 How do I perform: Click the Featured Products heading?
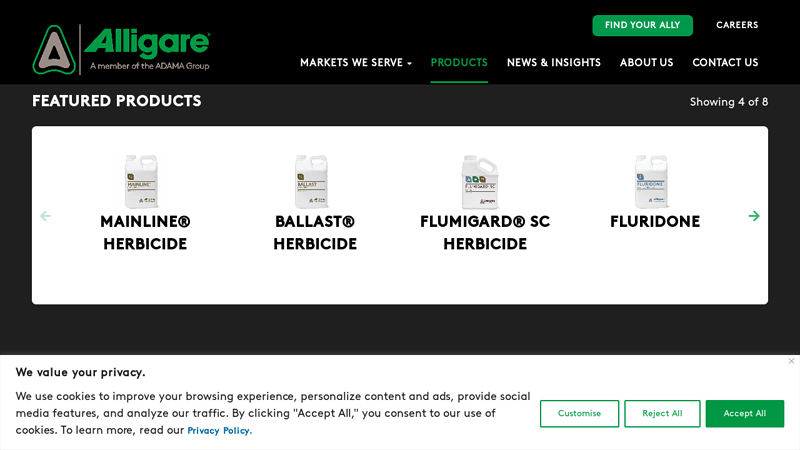[117, 101]
